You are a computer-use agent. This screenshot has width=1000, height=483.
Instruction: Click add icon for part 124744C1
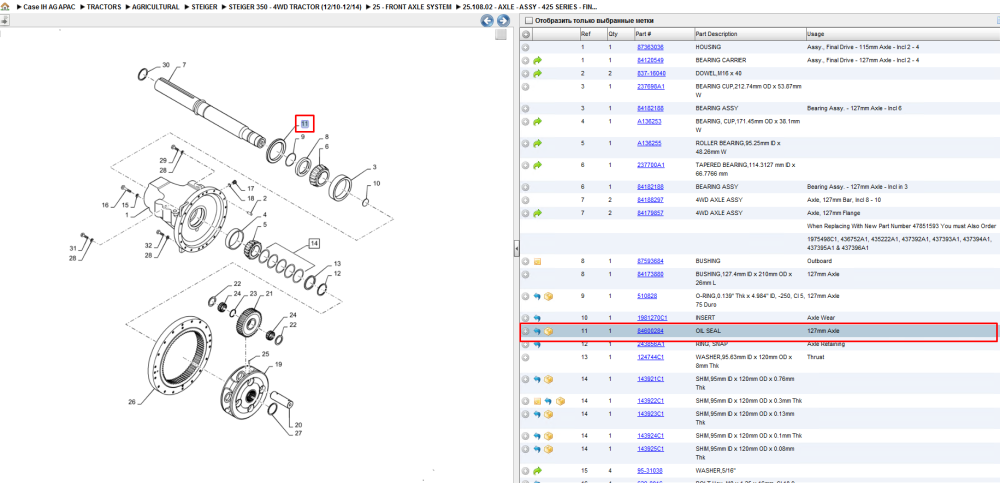(526, 357)
